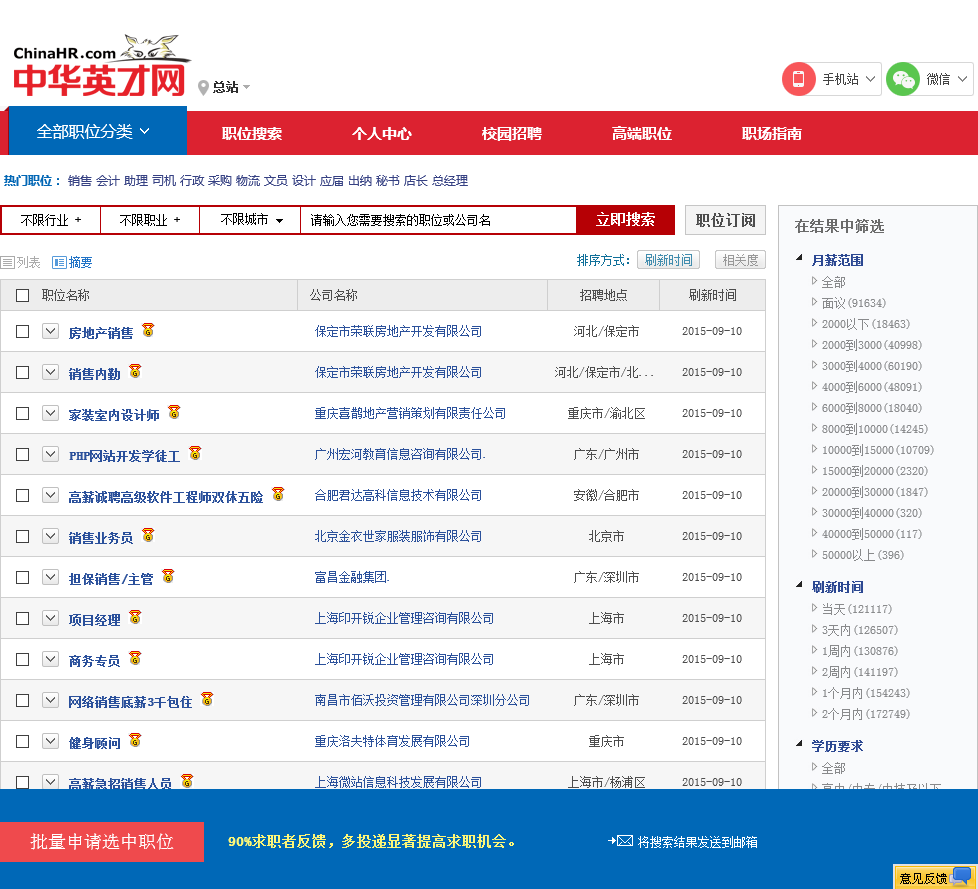Open the 意见反馈 feedback chat icon
This screenshot has width=978, height=889.
(962, 875)
